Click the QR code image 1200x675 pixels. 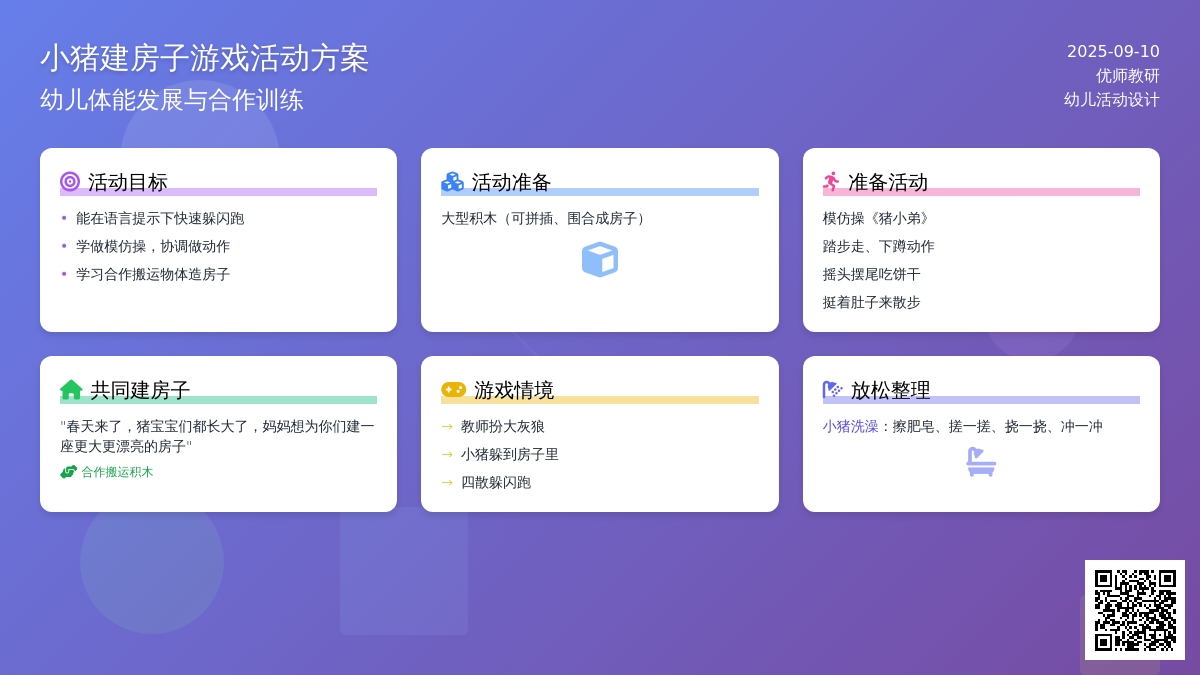pyautogui.click(x=1135, y=610)
